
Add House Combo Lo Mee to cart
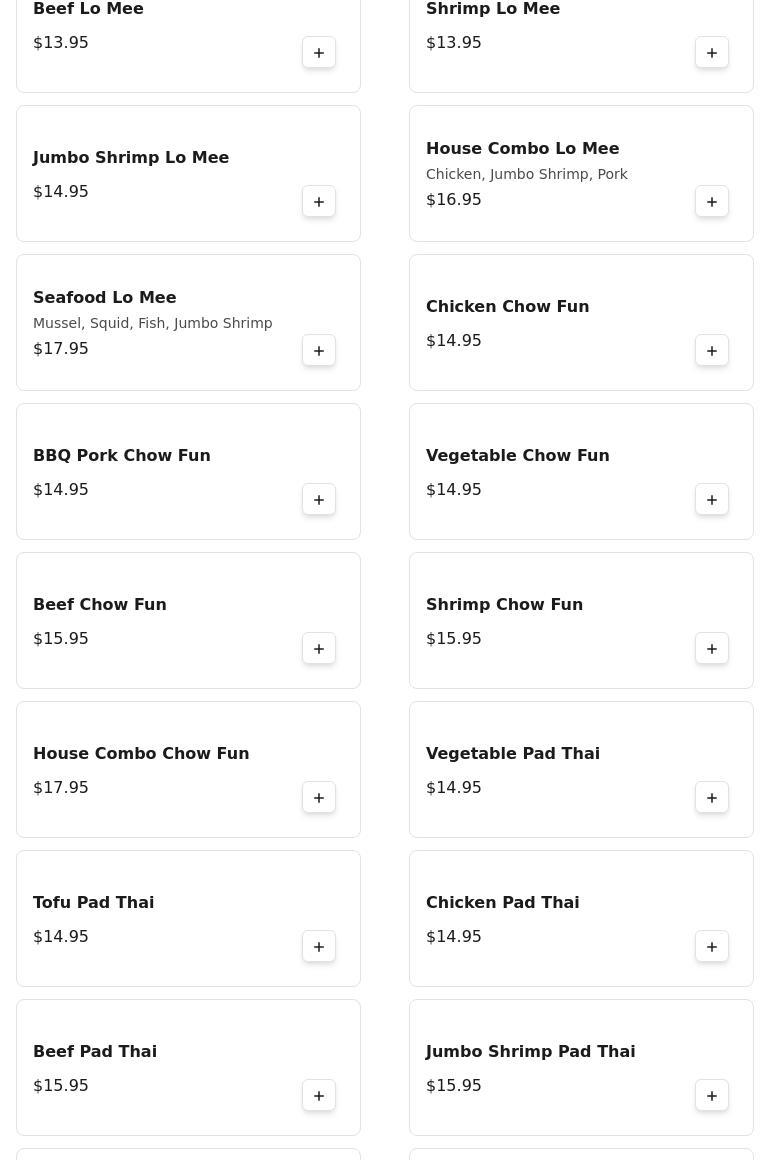coord(712,202)
